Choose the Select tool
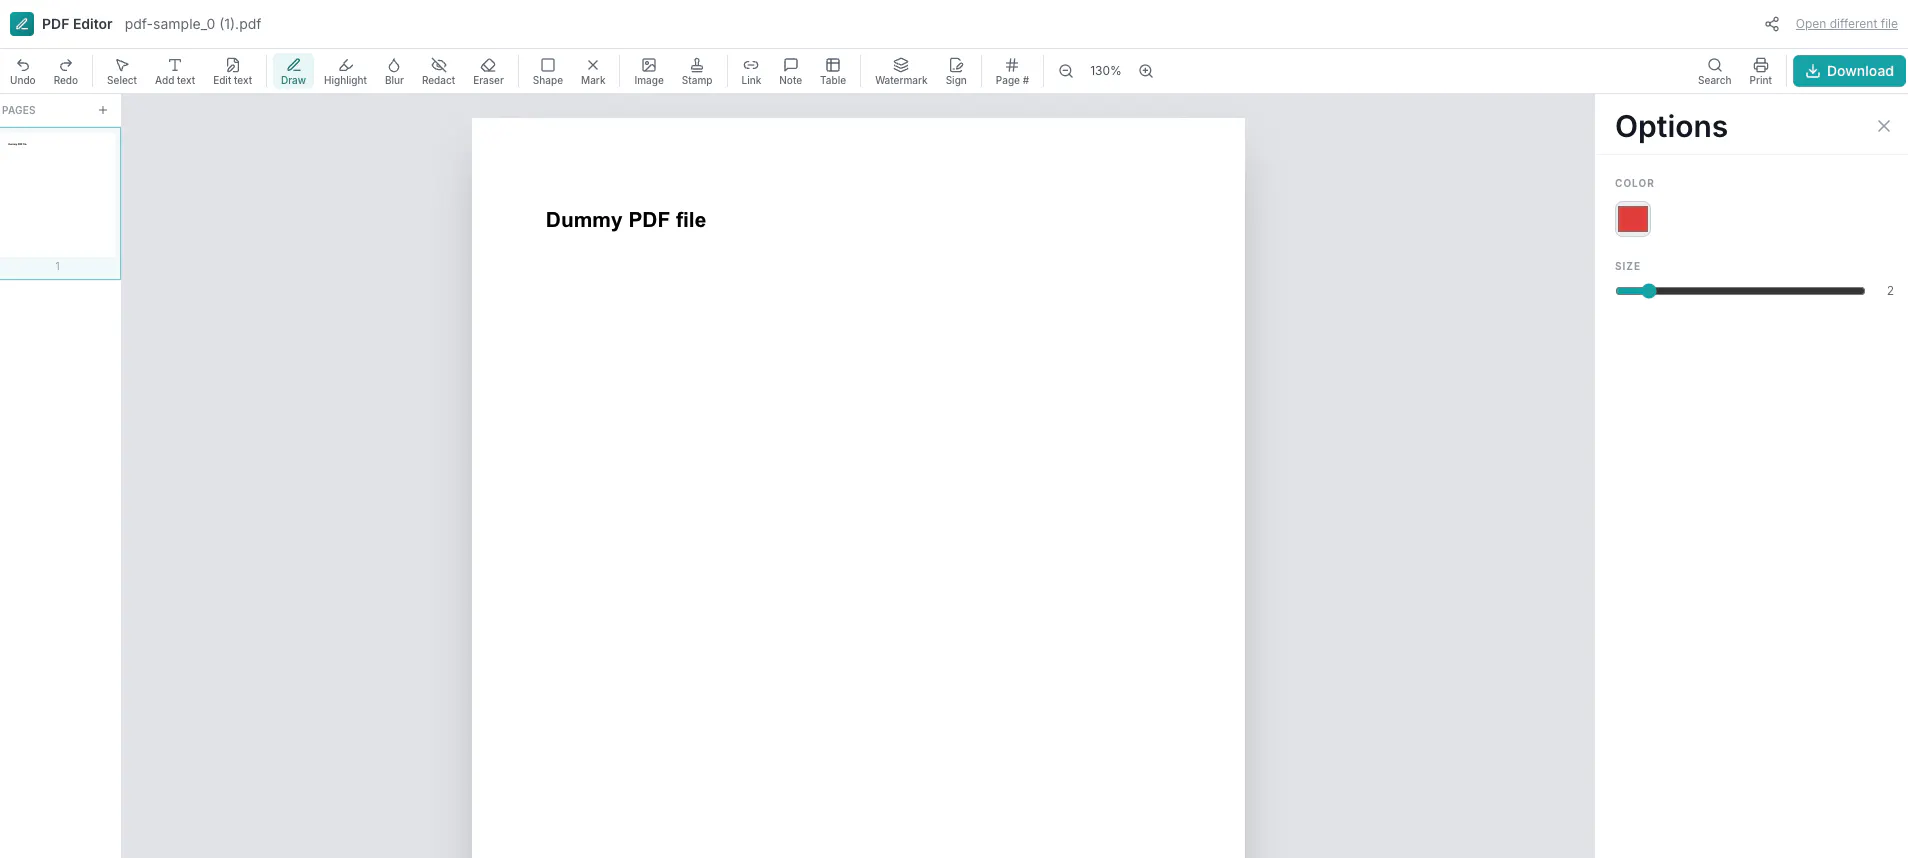 click(122, 71)
